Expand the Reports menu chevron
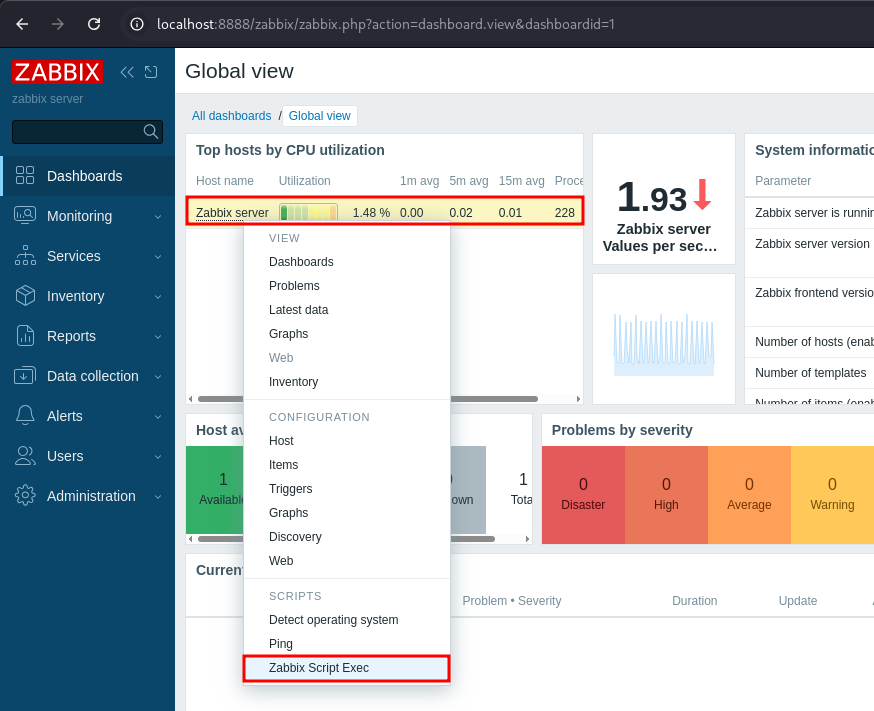Screen dimensions: 874x711 pyautogui.click(x=158, y=337)
